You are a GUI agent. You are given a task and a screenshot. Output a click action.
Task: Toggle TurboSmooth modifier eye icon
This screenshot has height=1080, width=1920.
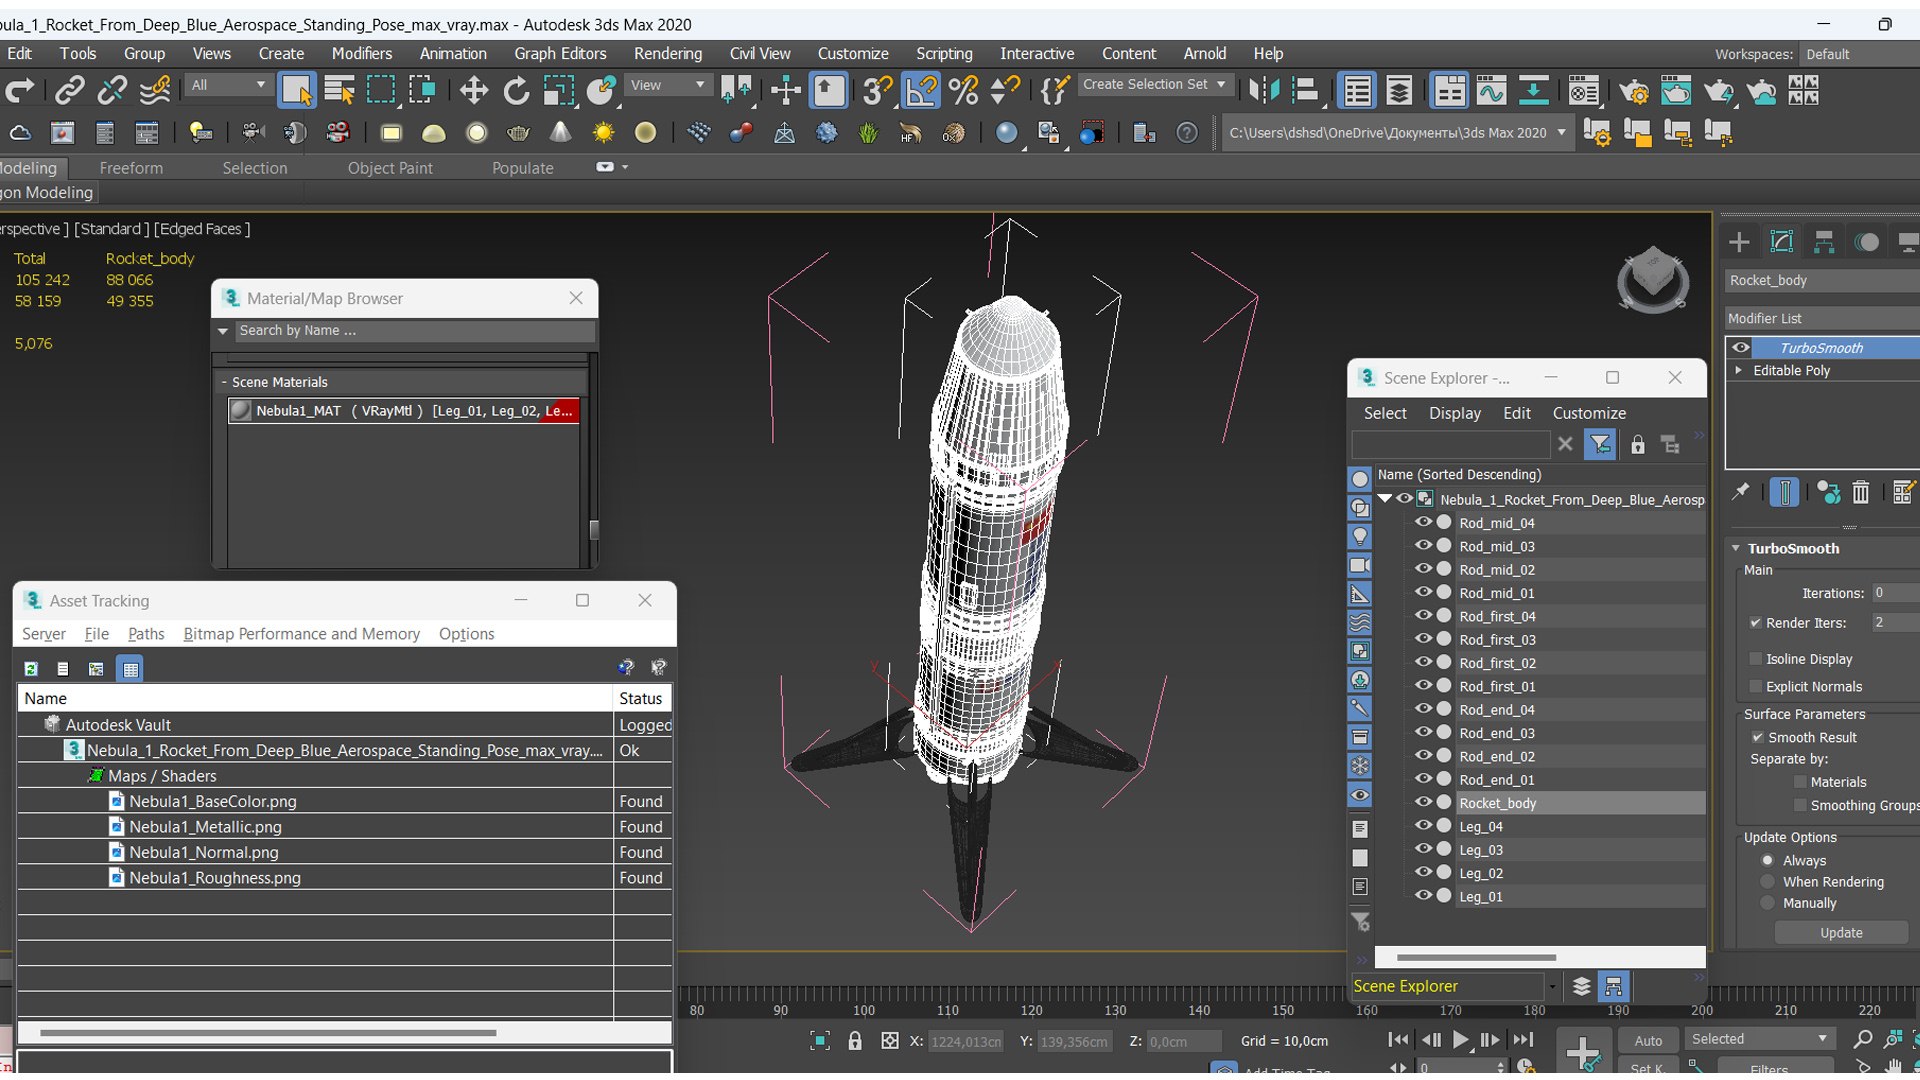coord(1741,348)
